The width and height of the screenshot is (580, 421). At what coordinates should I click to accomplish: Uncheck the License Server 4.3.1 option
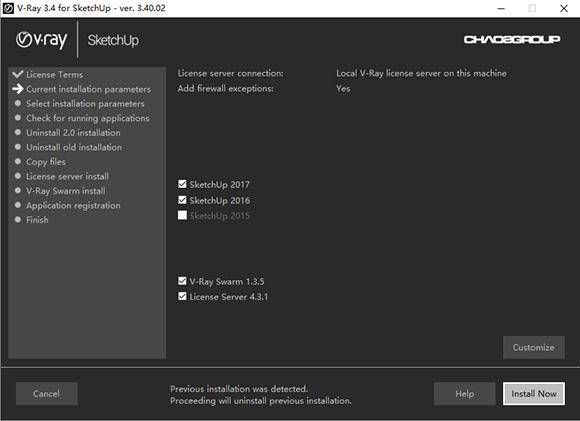tap(182, 296)
